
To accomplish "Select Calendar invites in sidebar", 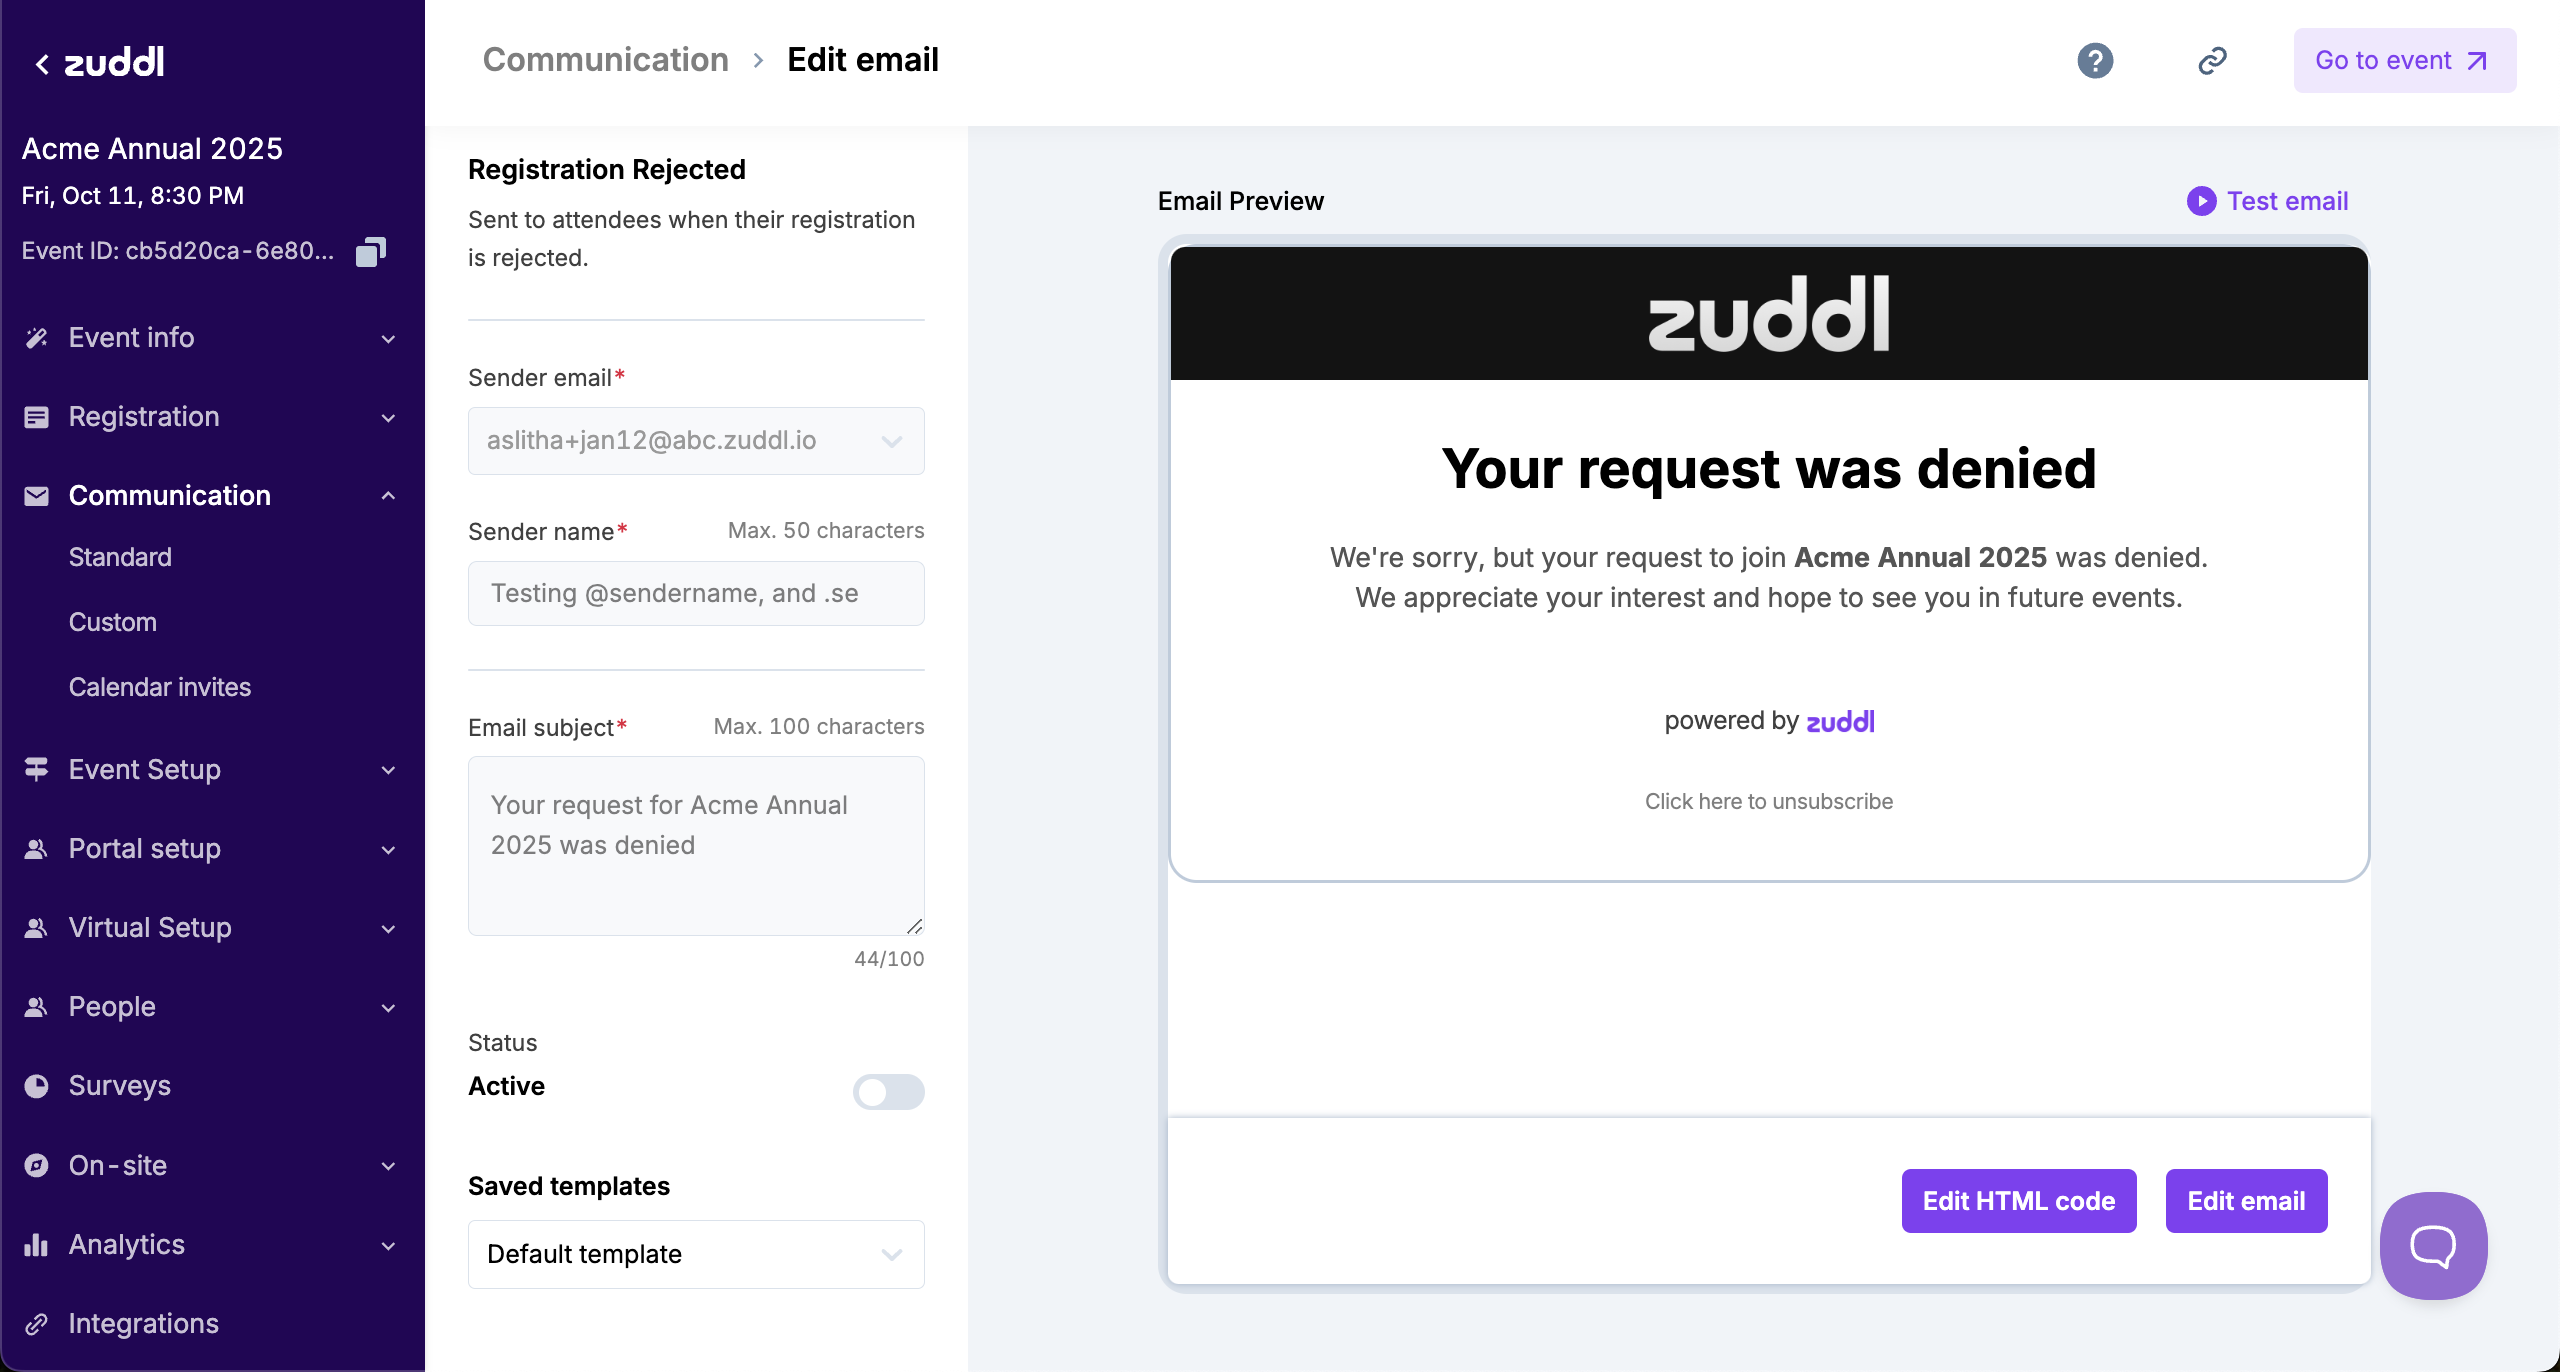I will [x=160, y=687].
